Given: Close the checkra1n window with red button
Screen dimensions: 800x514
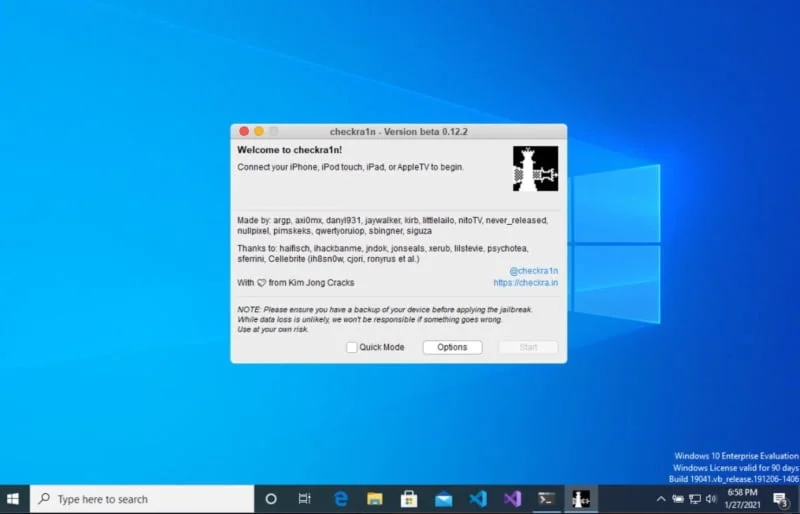Looking at the screenshot, I should coord(244,131).
